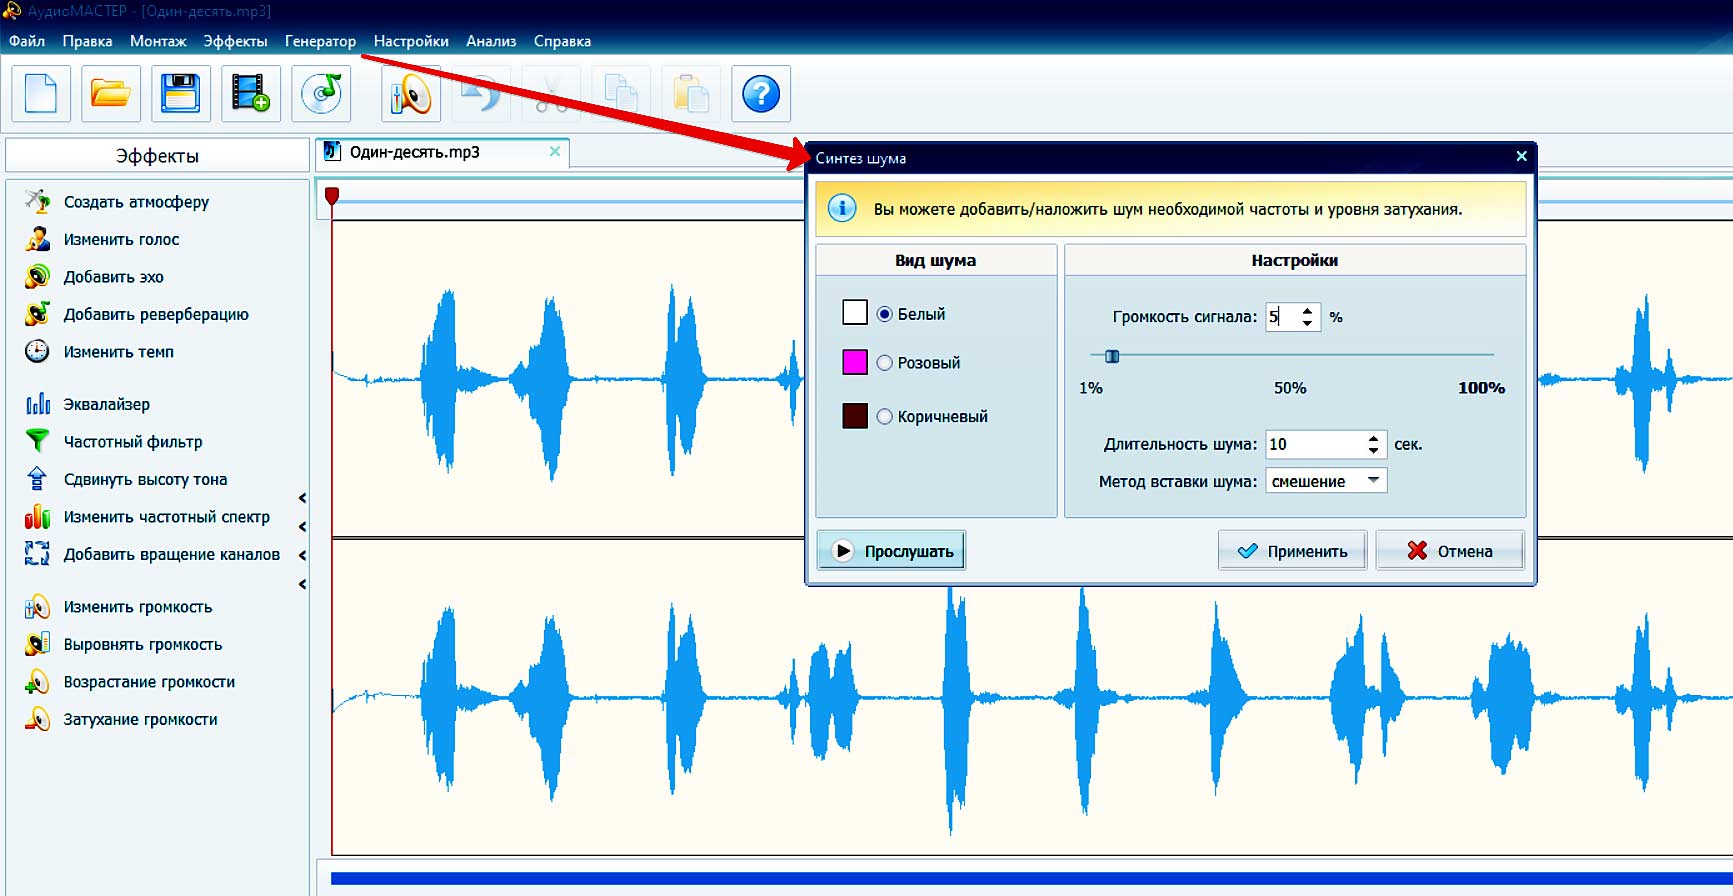Screen dimensions: 1733x896
Task: Open the Файл menu
Action: click(x=27, y=41)
